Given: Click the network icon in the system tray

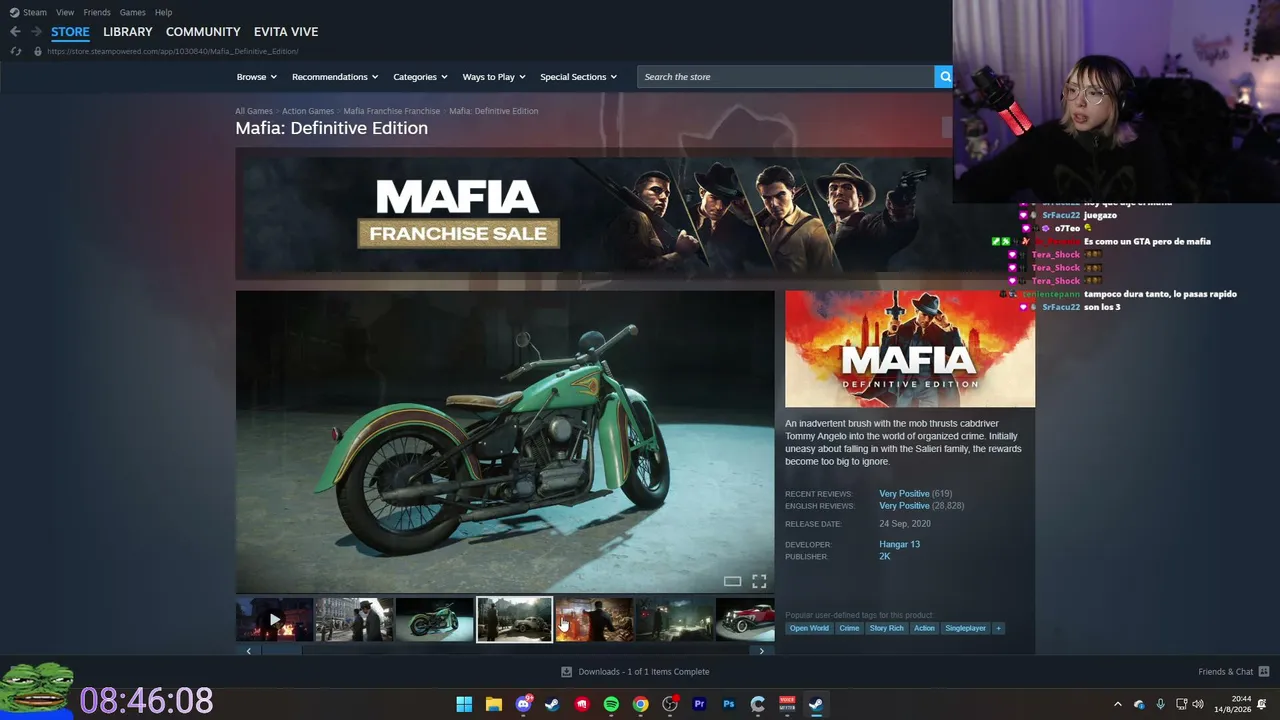Looking at the screenshot, I should [x=1180, y=704].
